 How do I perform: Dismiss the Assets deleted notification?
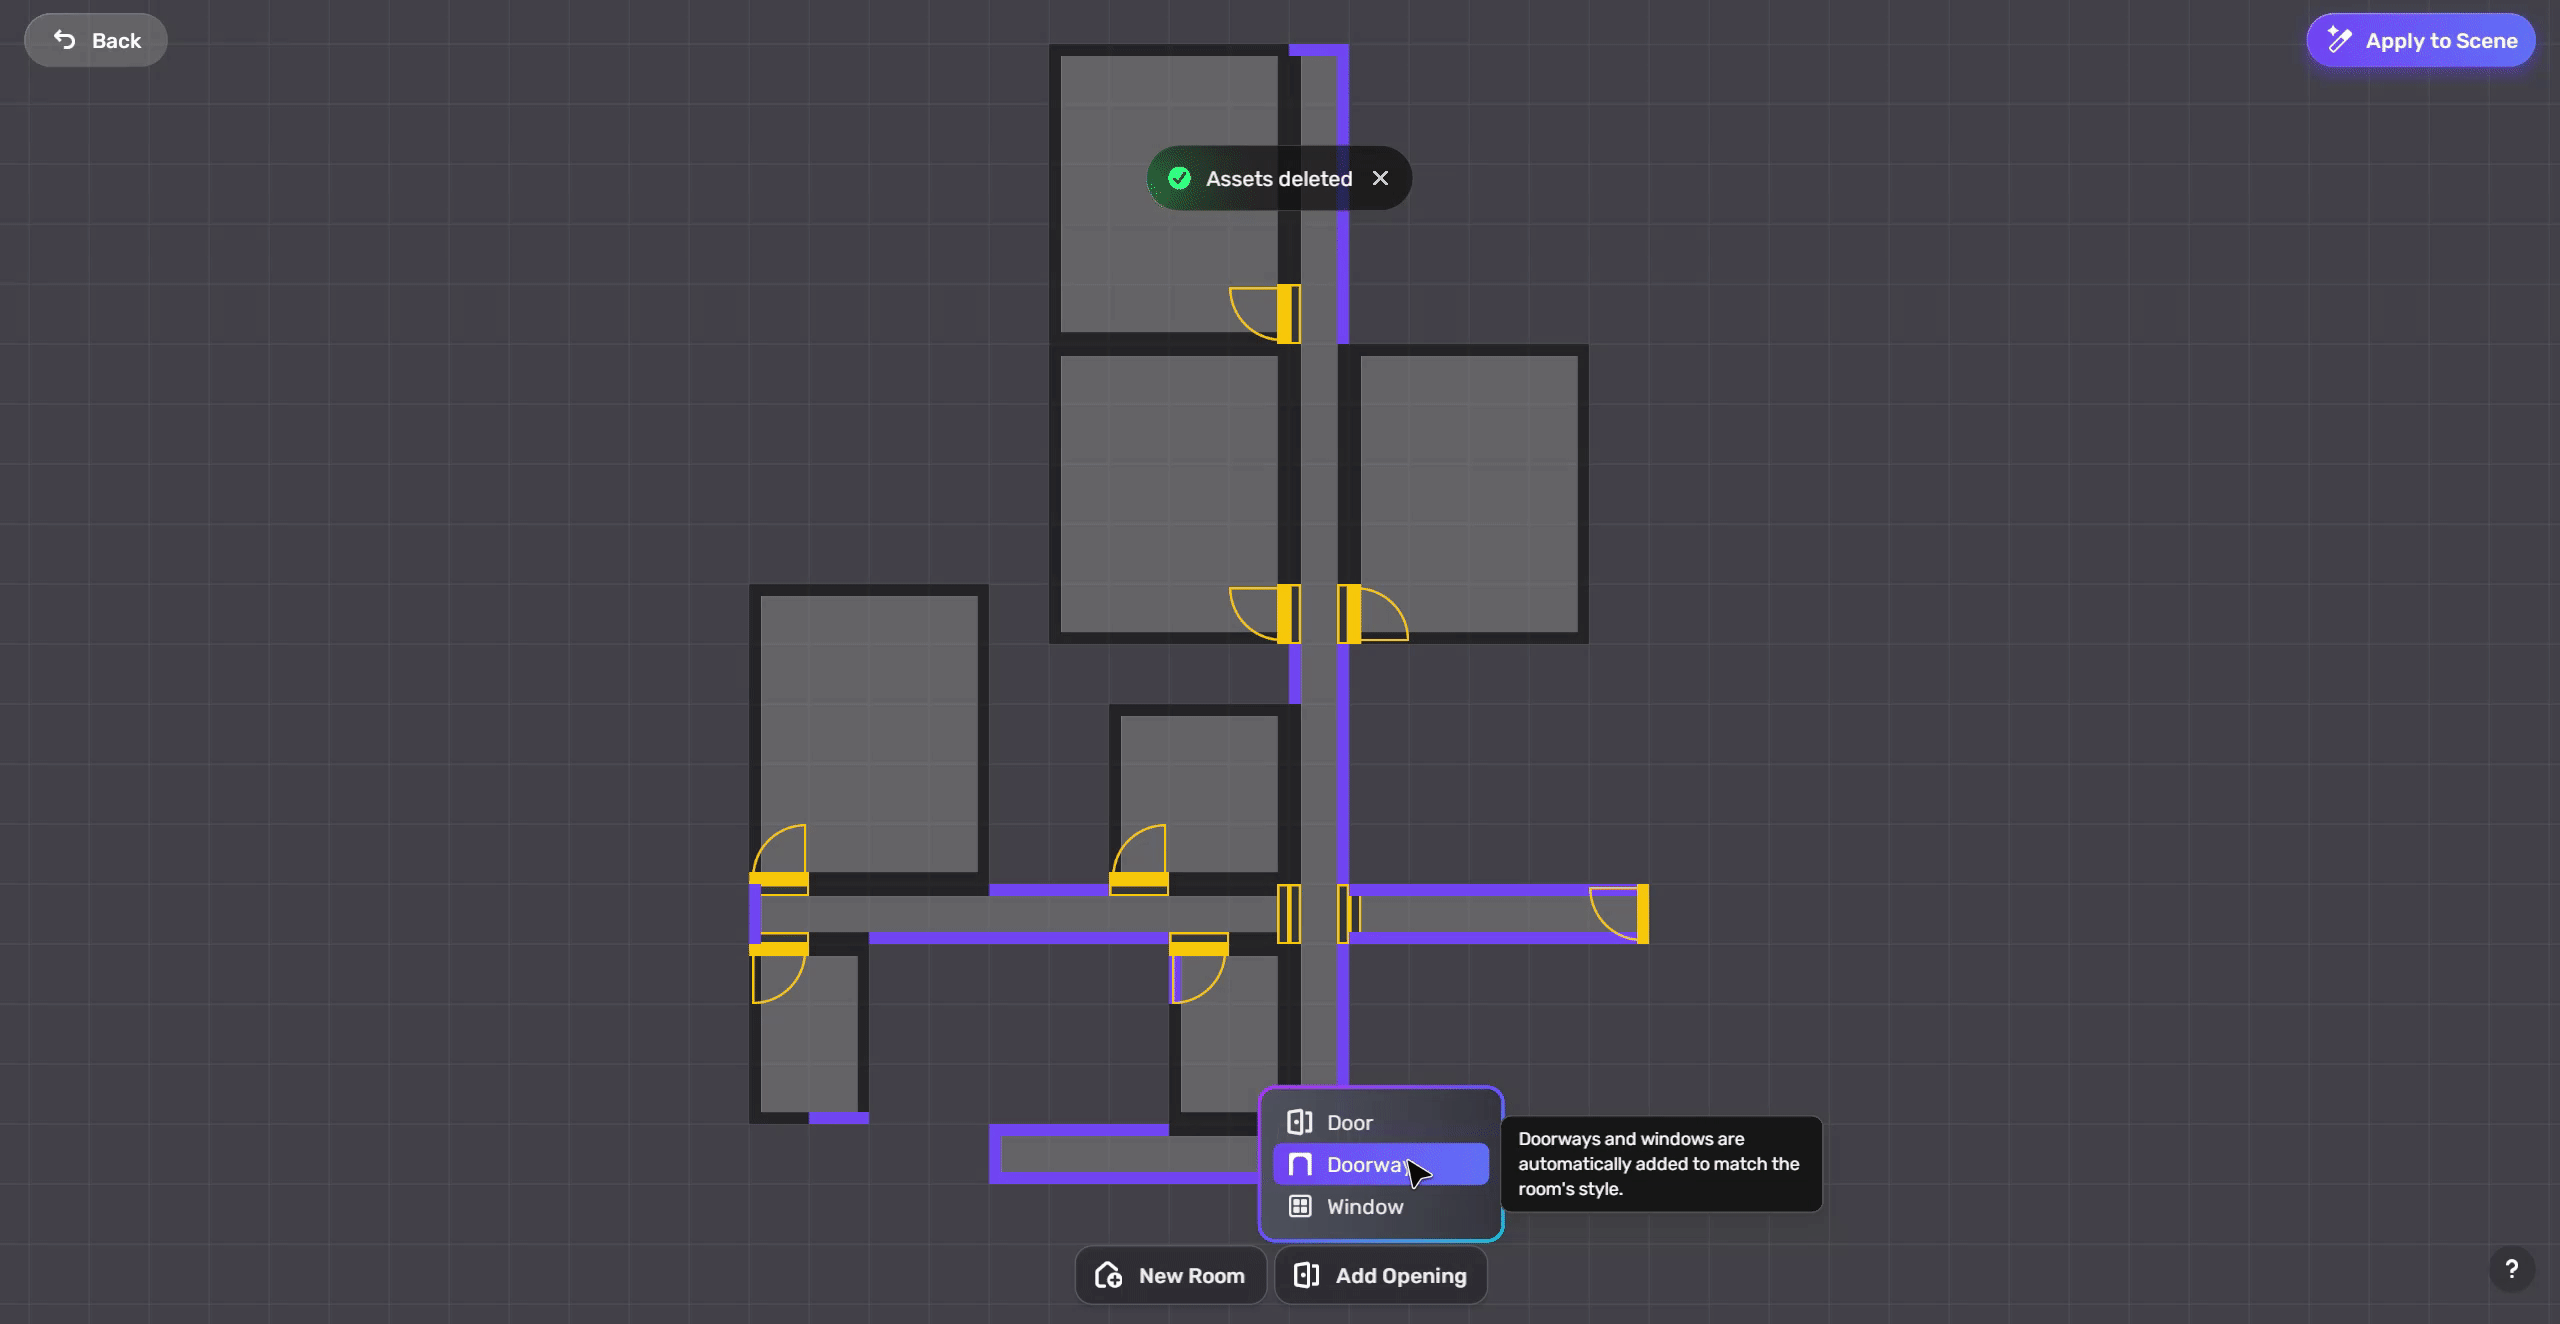point(1380,178)
